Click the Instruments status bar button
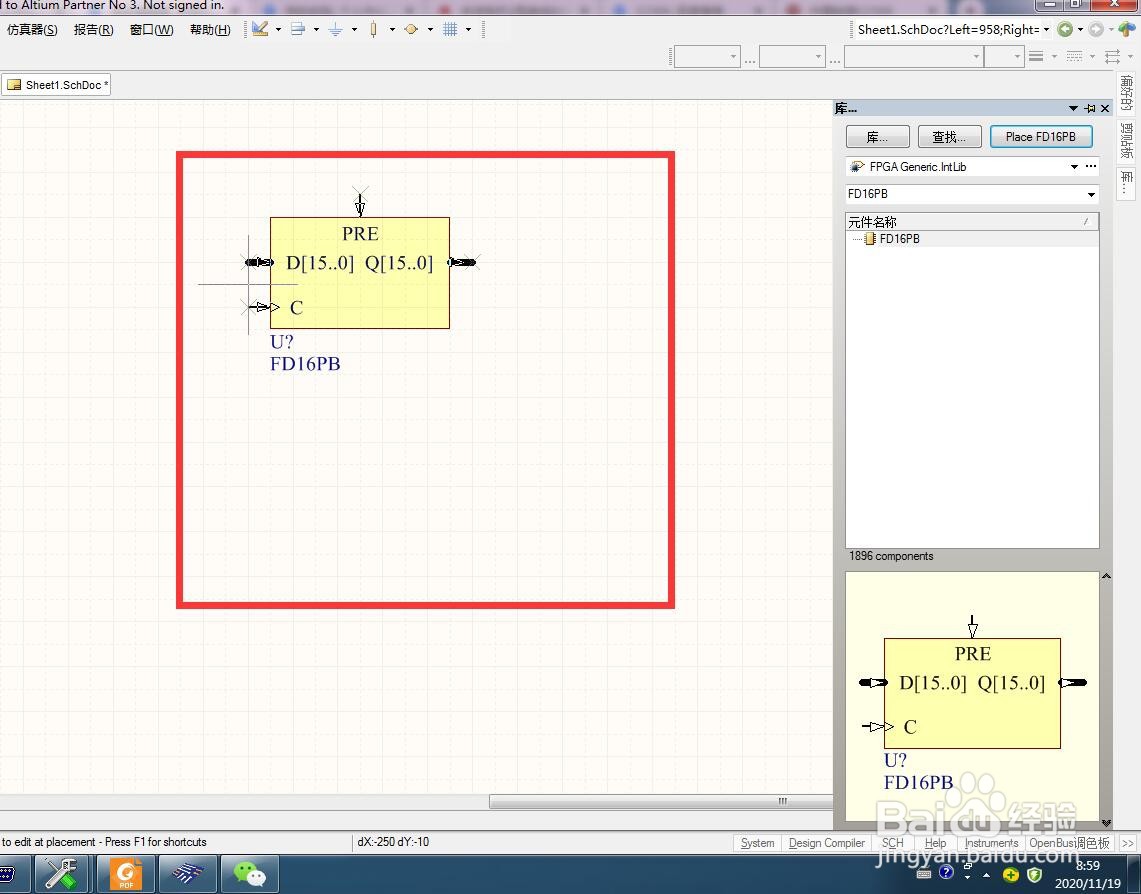 point(991,843)
